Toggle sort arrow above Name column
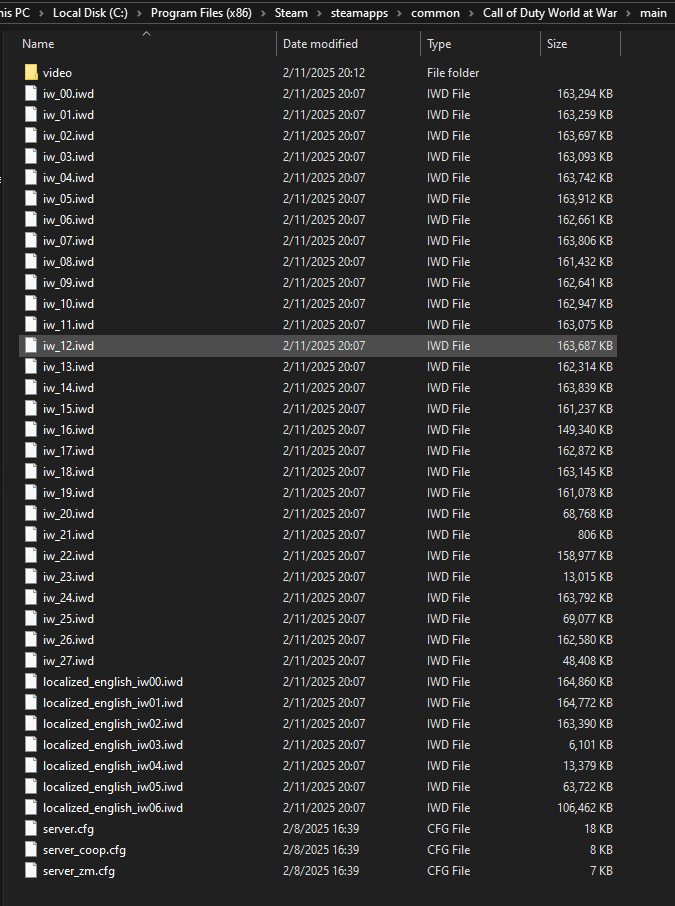This screenshot has height=906, width=675. [x=147, y=34]
